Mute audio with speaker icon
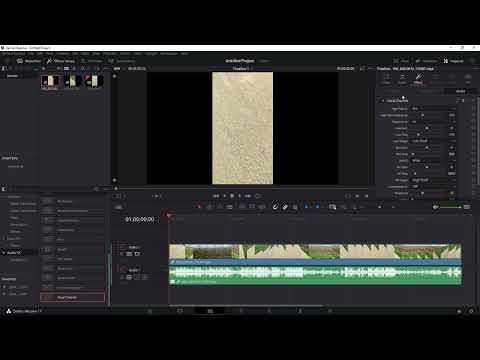Image resolution: width=480 pixels, height=360 pixels. coord(435,207)
